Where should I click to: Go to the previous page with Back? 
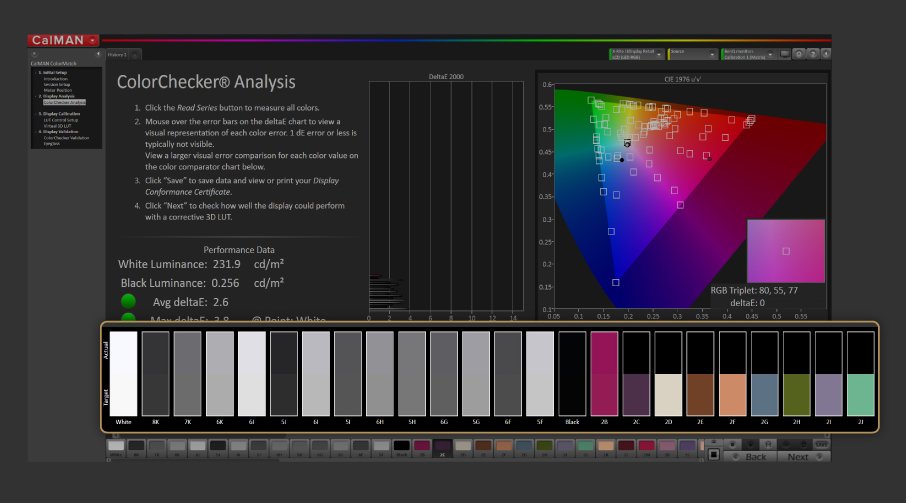click(750, 456)
